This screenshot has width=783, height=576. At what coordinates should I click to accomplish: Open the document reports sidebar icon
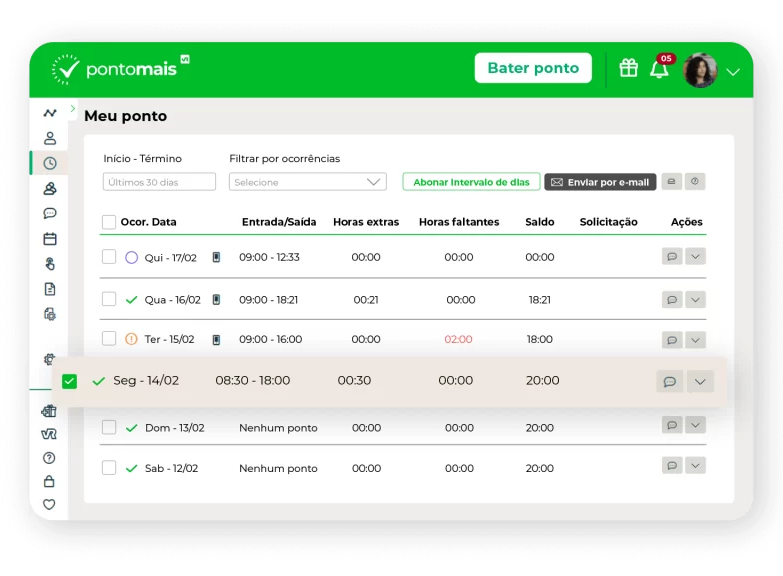pos(50,289)
